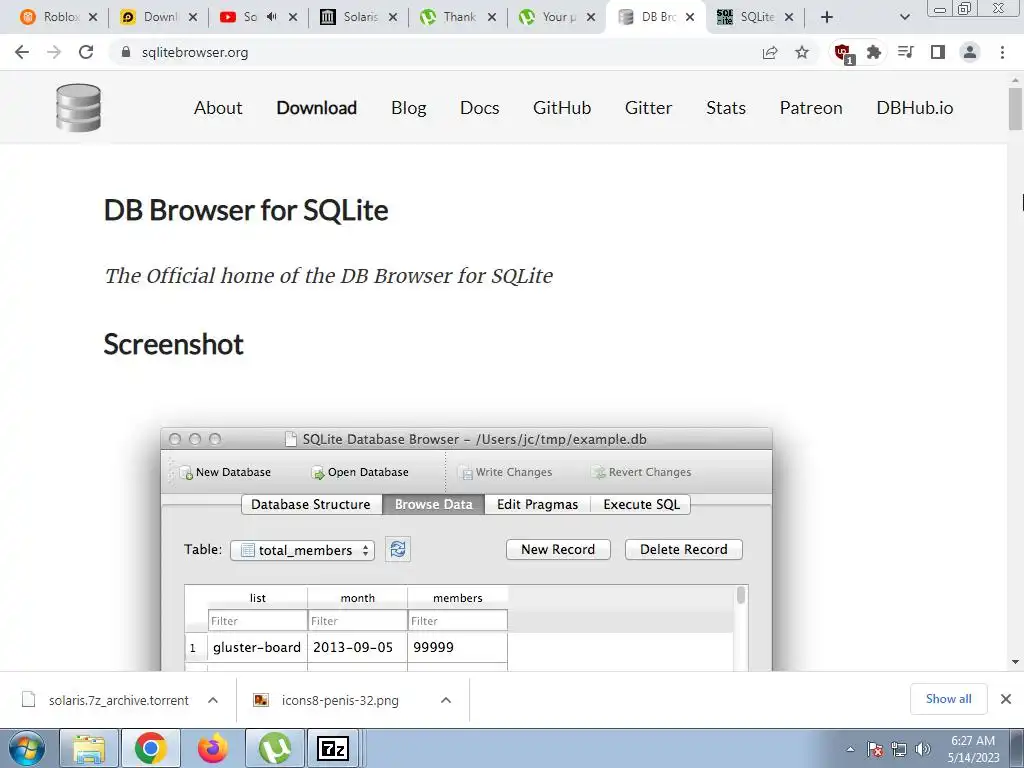Click the taskbar clock 6:27 AM

pyautogui.click(x=973, y=748)
